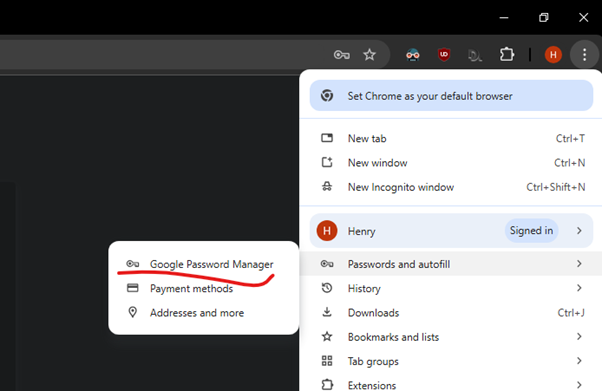Screen dimensions: 602x391
Task: Click the Downloads arrow icon
Action: pos(327,312)
